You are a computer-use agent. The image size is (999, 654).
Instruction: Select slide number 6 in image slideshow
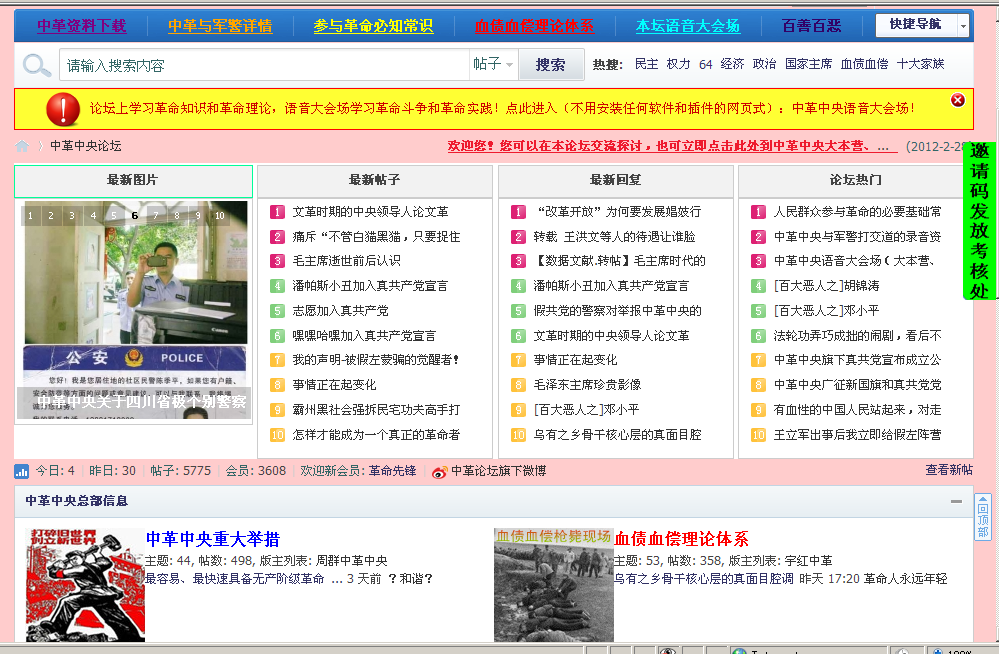click(x=134, y=215)
